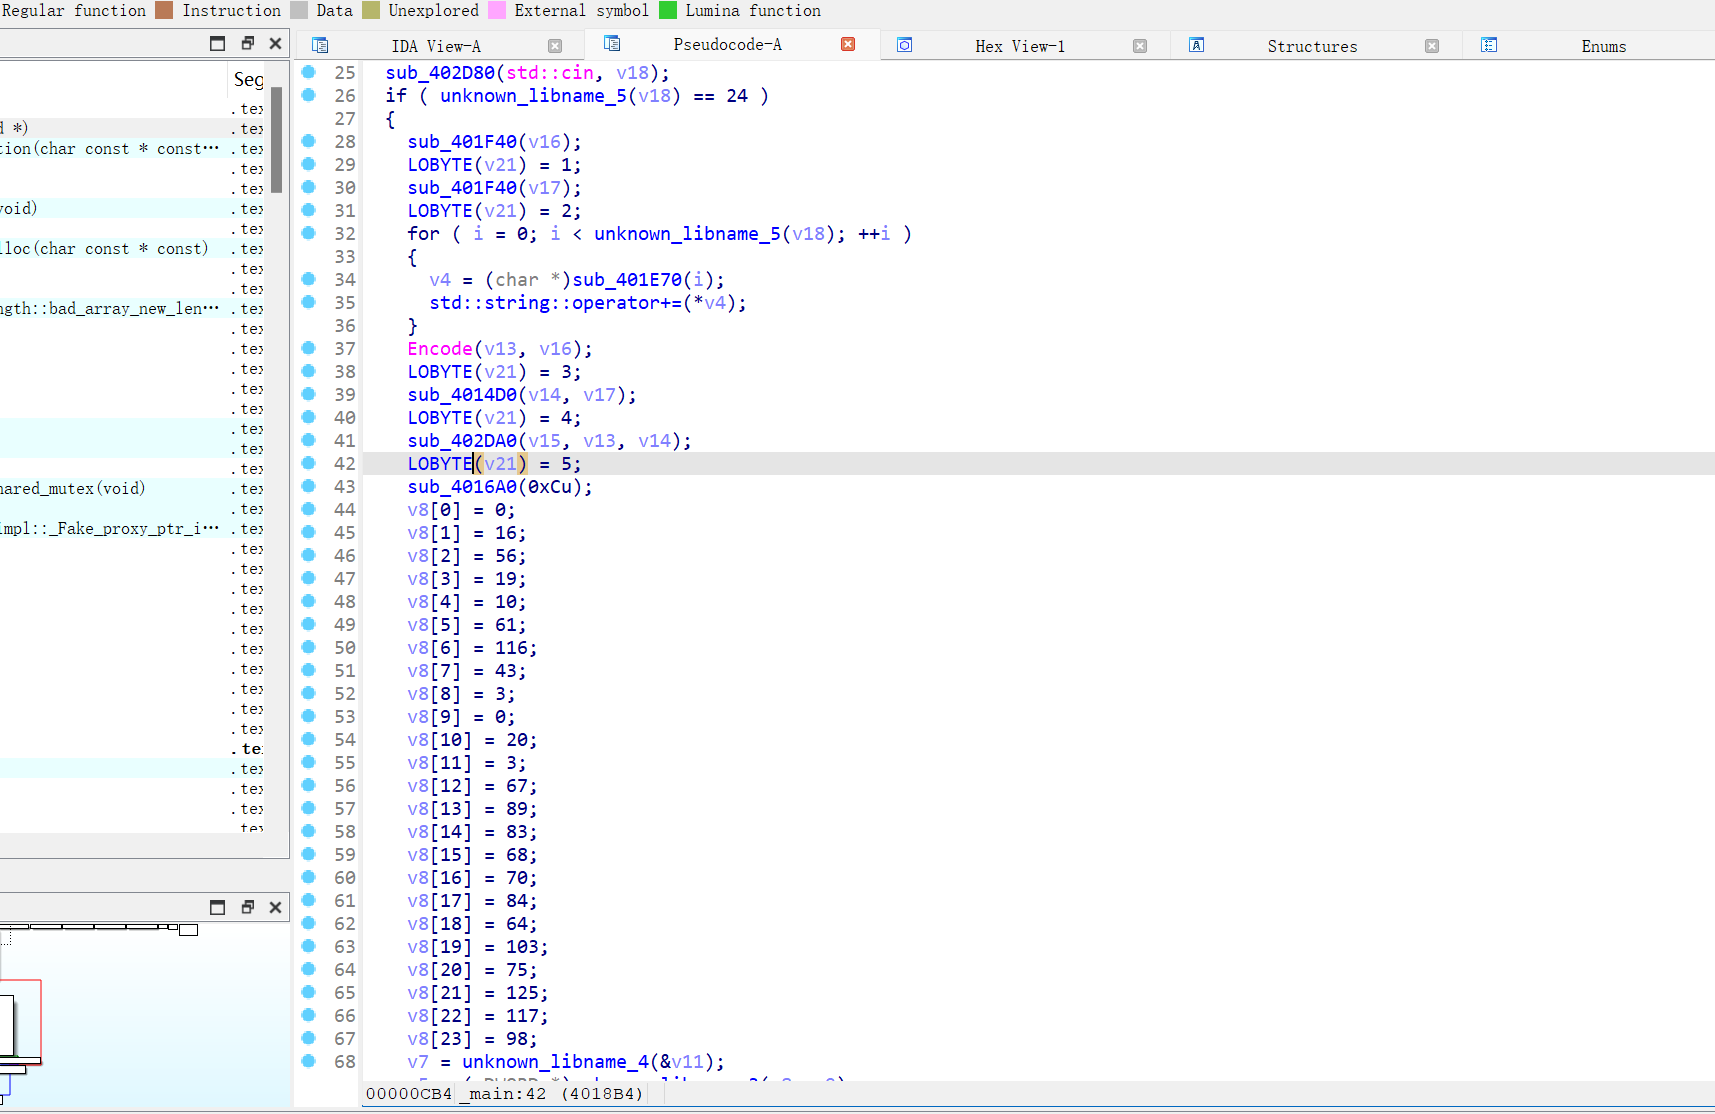Click the v8[6] = 116 assignment
Viewport: 1715px width, 1114px height.
pos(472,647)
